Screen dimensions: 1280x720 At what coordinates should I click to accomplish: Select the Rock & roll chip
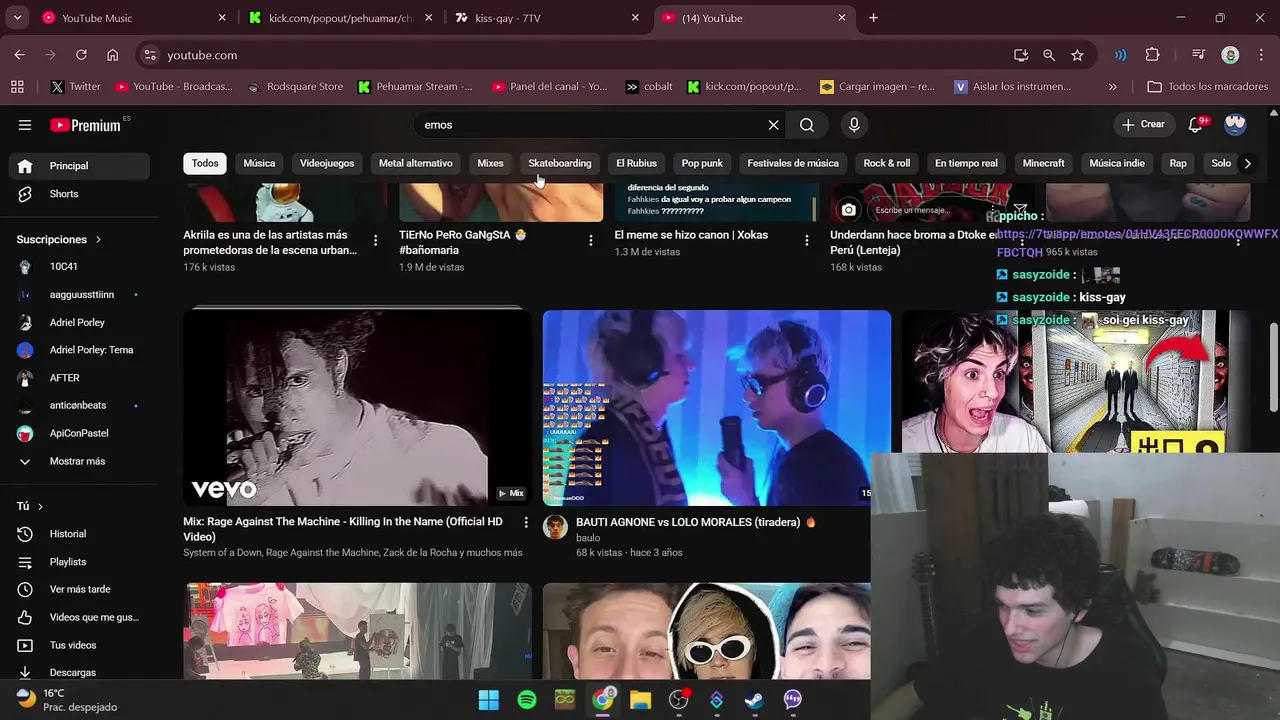click(x=887, y=163)
